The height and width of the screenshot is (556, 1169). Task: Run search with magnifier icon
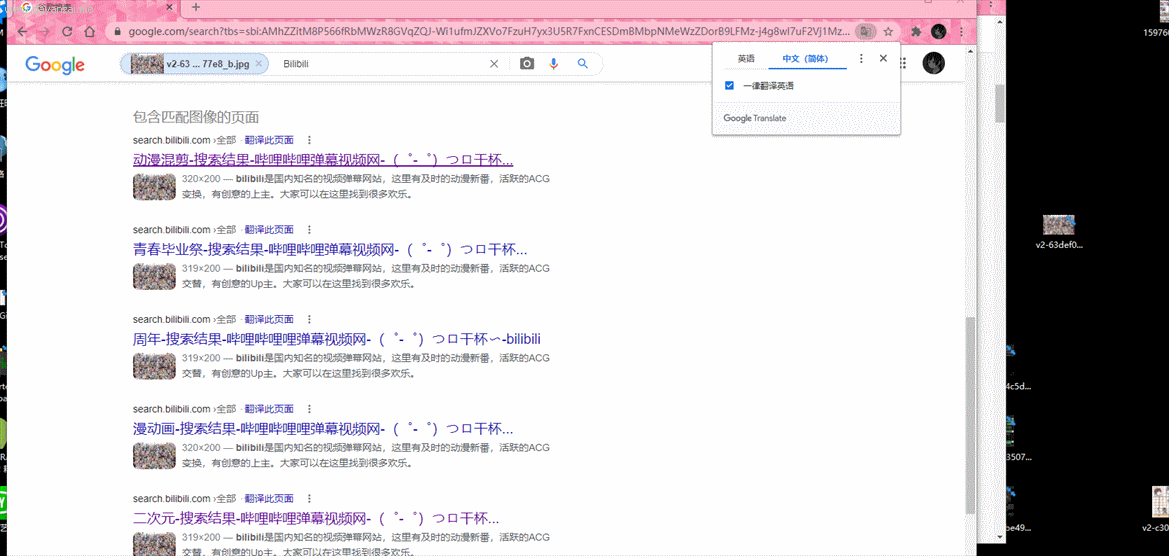point(583,64)
